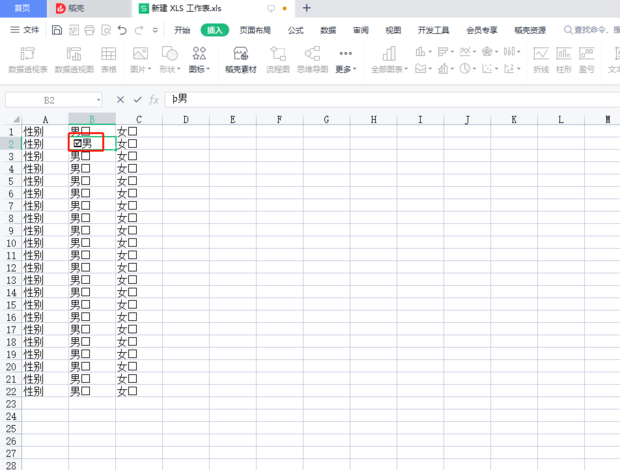
Task: Click the select-all corner triangle of the sheet
Action: tap(16, 119)
